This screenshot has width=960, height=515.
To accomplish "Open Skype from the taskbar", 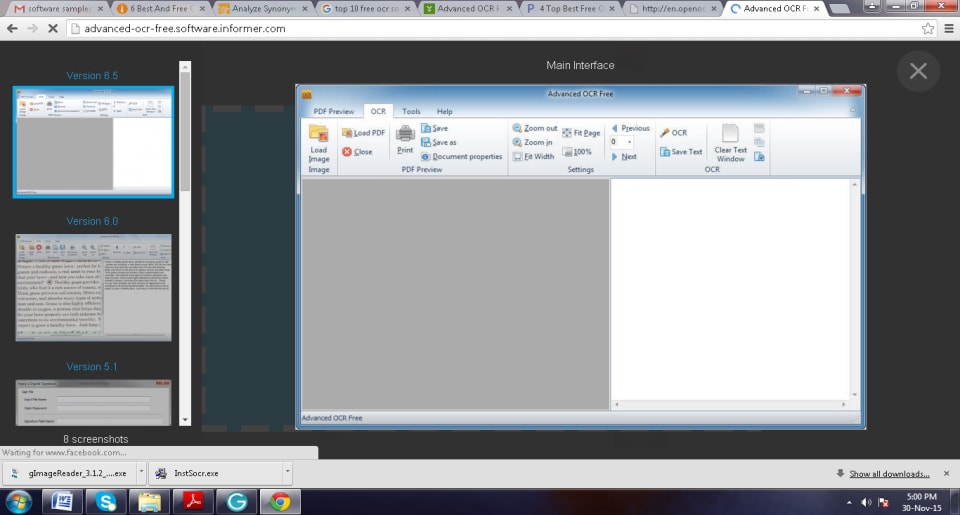I will coord(106,502).
